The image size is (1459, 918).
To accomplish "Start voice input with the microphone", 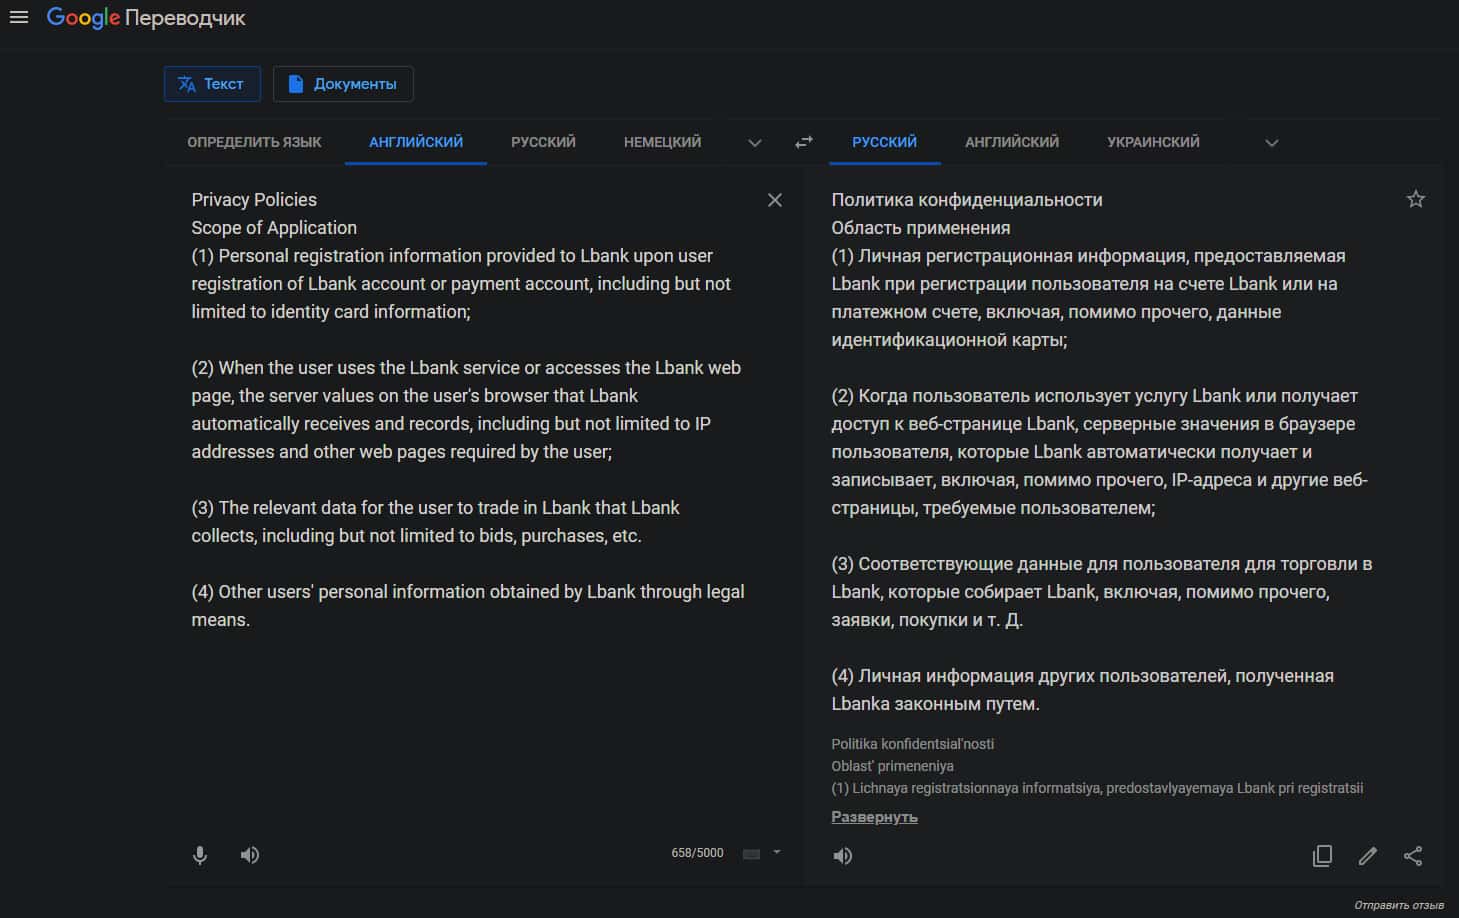I will click(200, 855).
